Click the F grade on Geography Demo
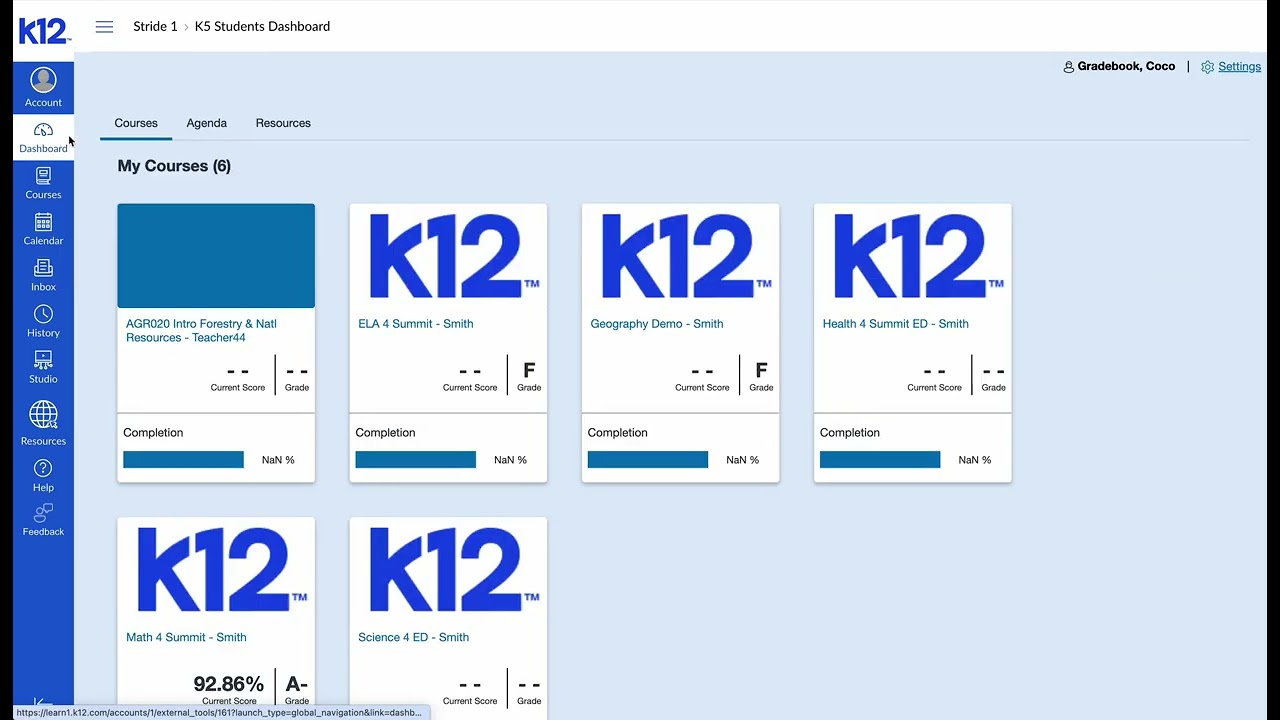The width and height of the screenshot is (1280, 720). (761, 371)
